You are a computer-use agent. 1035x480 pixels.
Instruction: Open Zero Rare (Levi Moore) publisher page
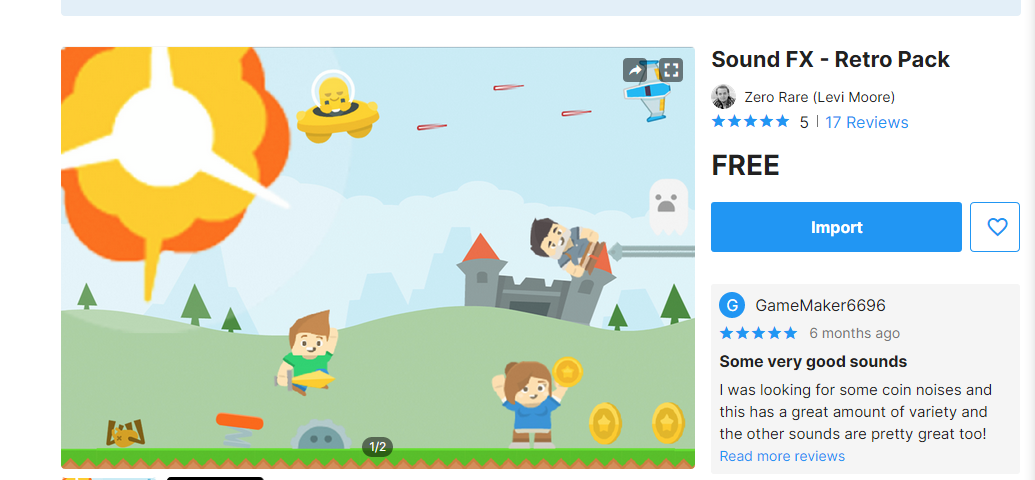click(819, 97)
